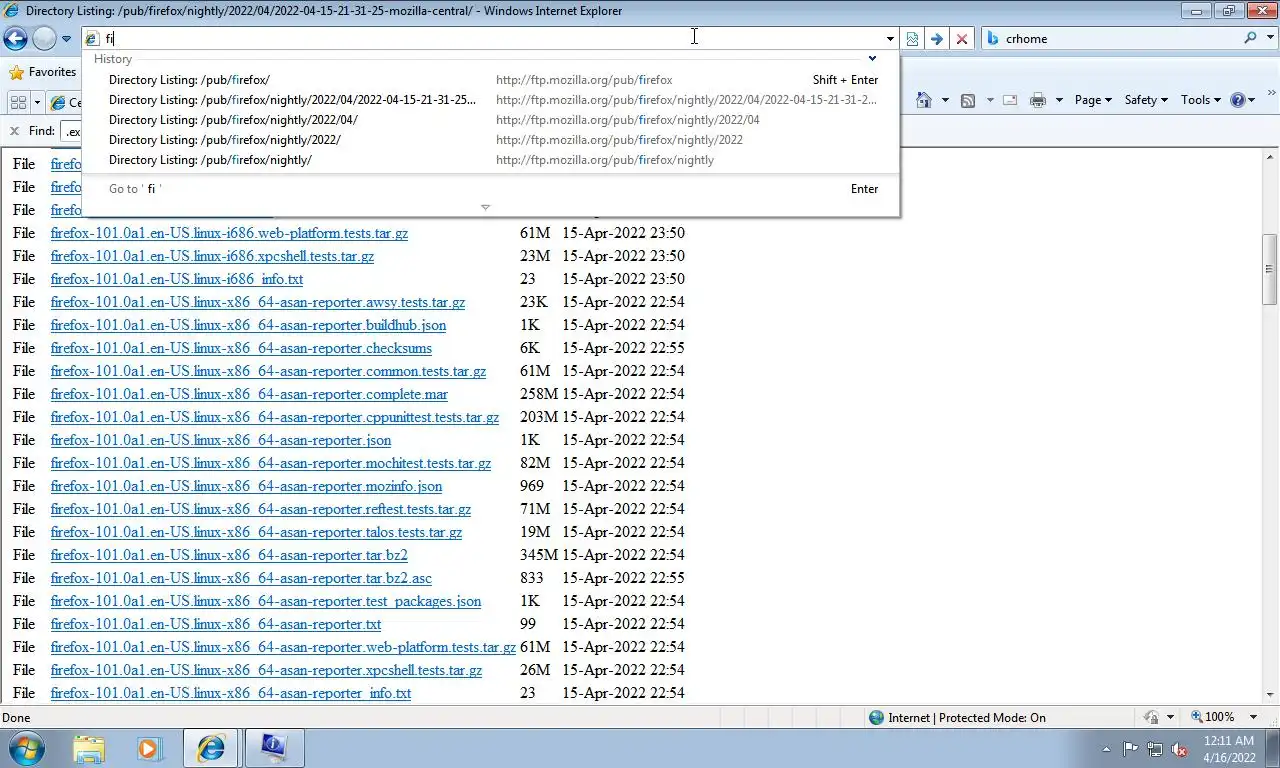Click the red Stop loading X
Image resolution: width=1280 pixels, height=768 pixels.
point(962,39)
